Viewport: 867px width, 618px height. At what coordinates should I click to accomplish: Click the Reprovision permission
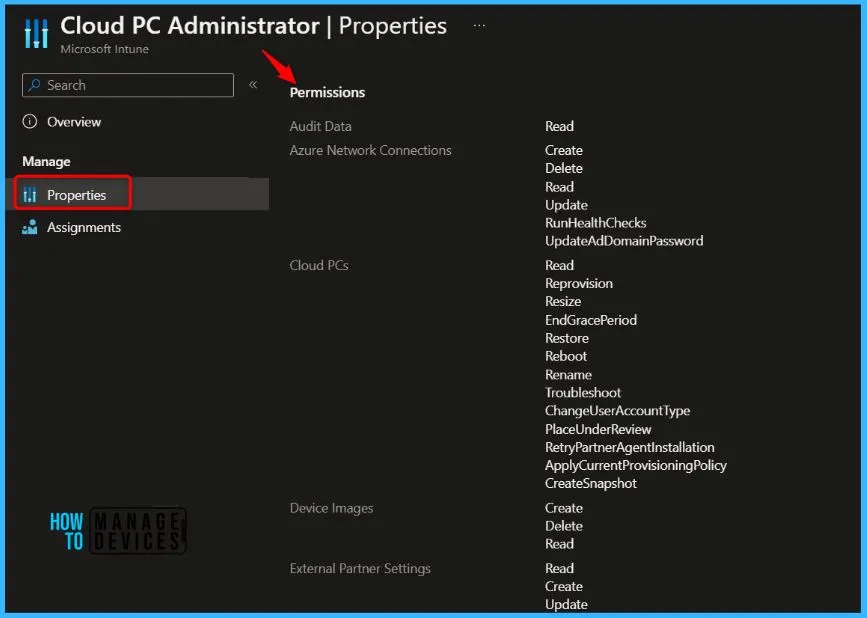[579, 284]
